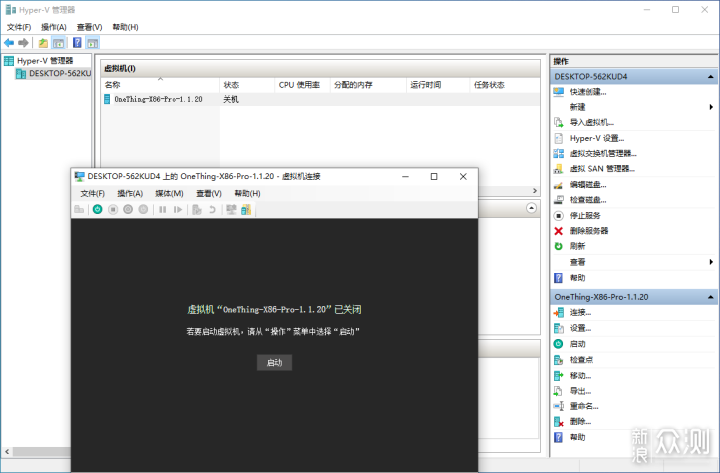Screen dimensions: 720x473
Task: Open Media menu in VM connection window
Action: [169, 193]
